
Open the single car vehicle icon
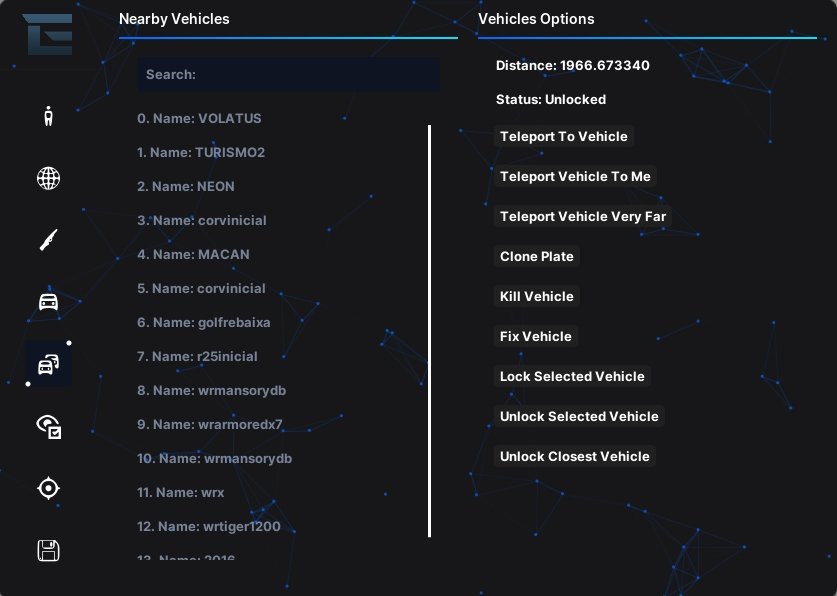tap(49, 302)
